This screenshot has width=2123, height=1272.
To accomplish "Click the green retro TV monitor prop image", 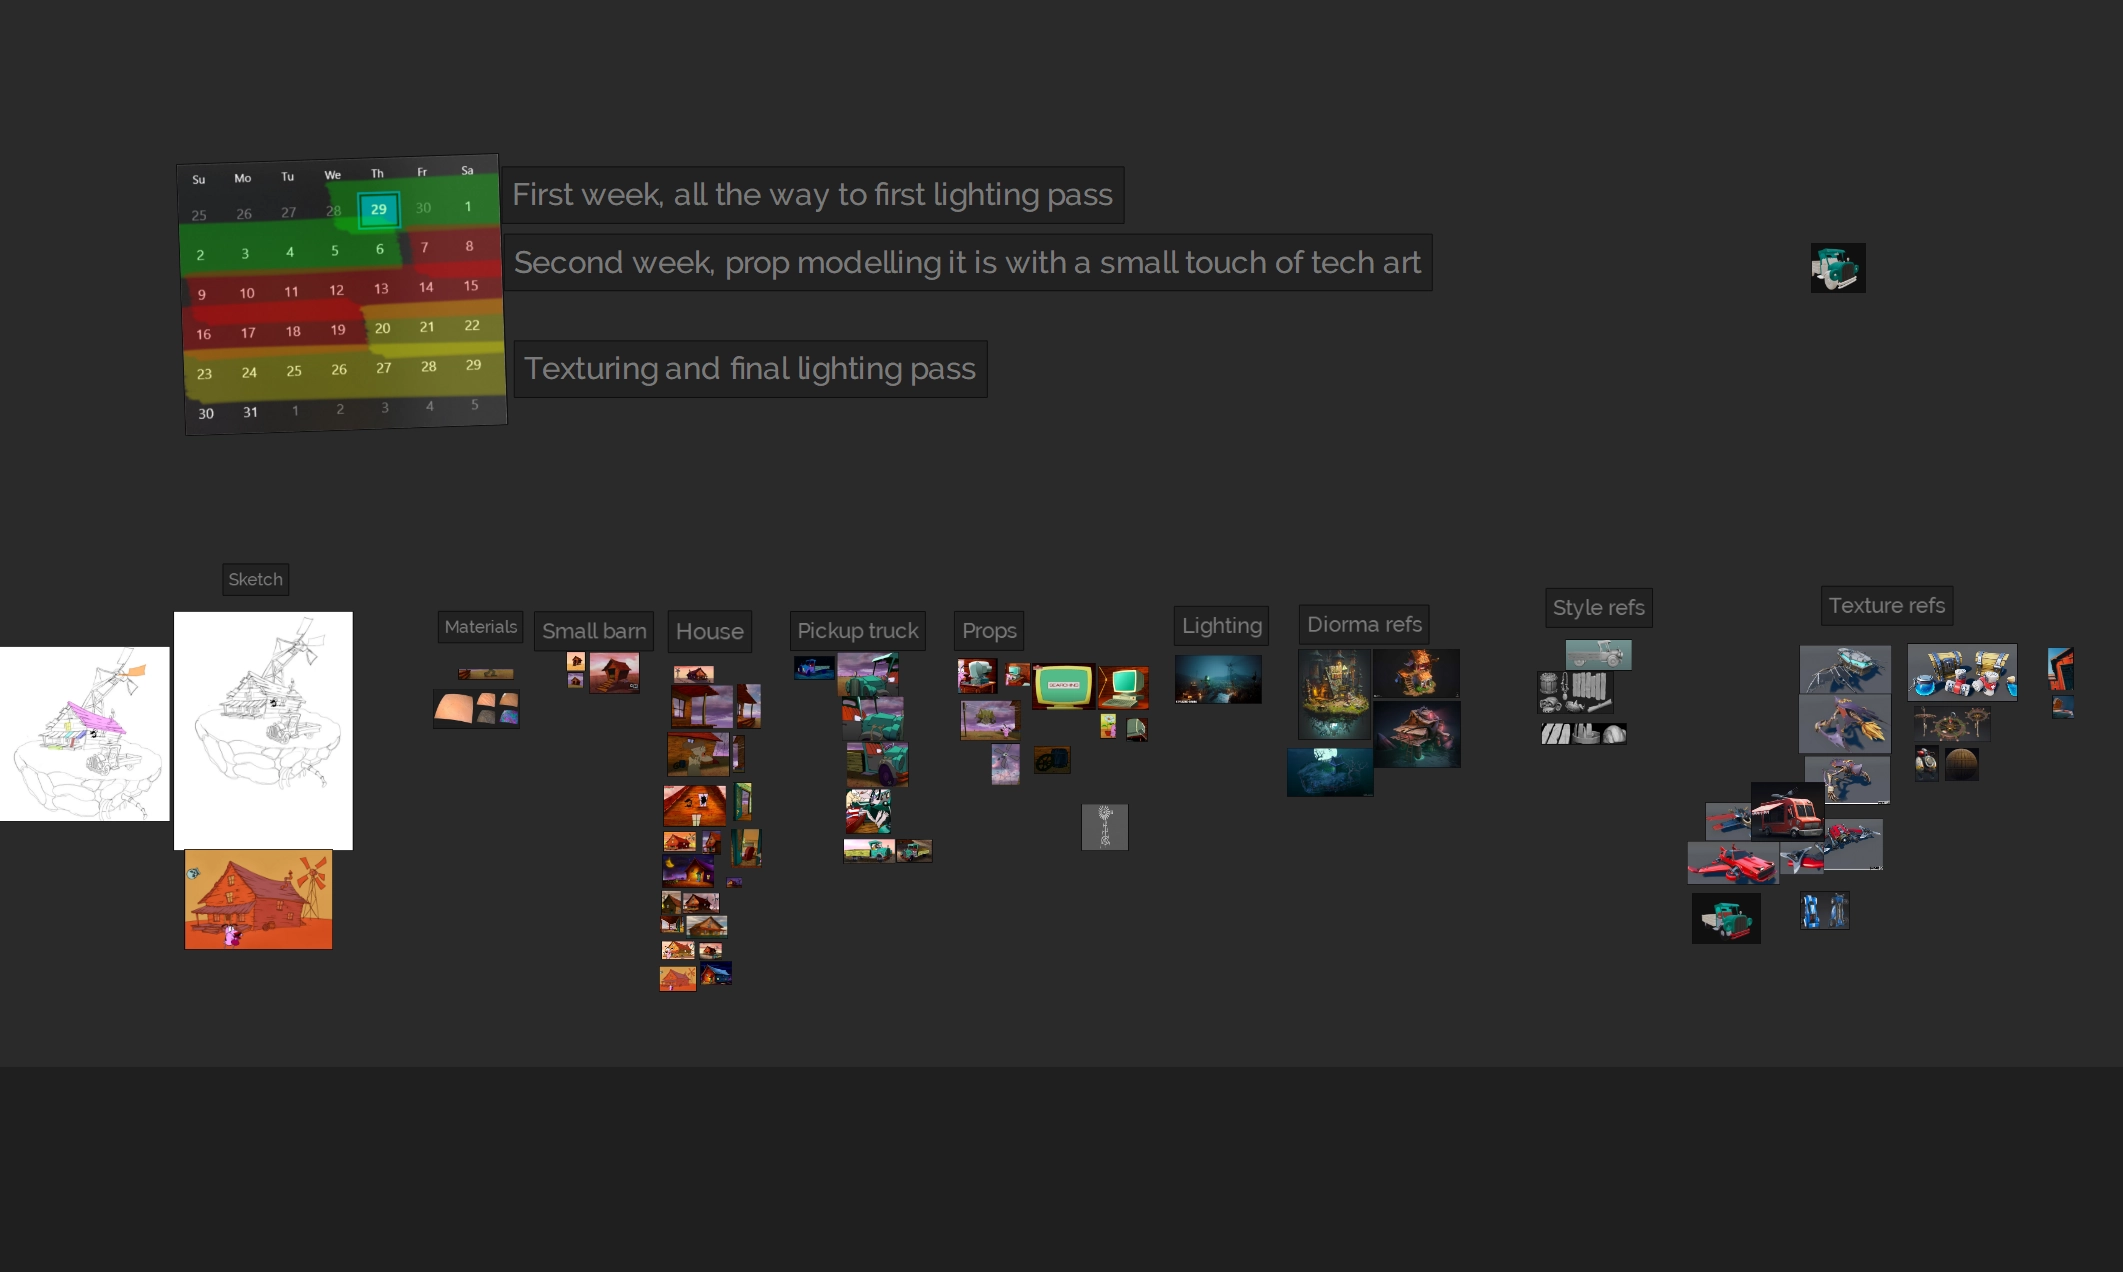I will (x=1062, y=686).
